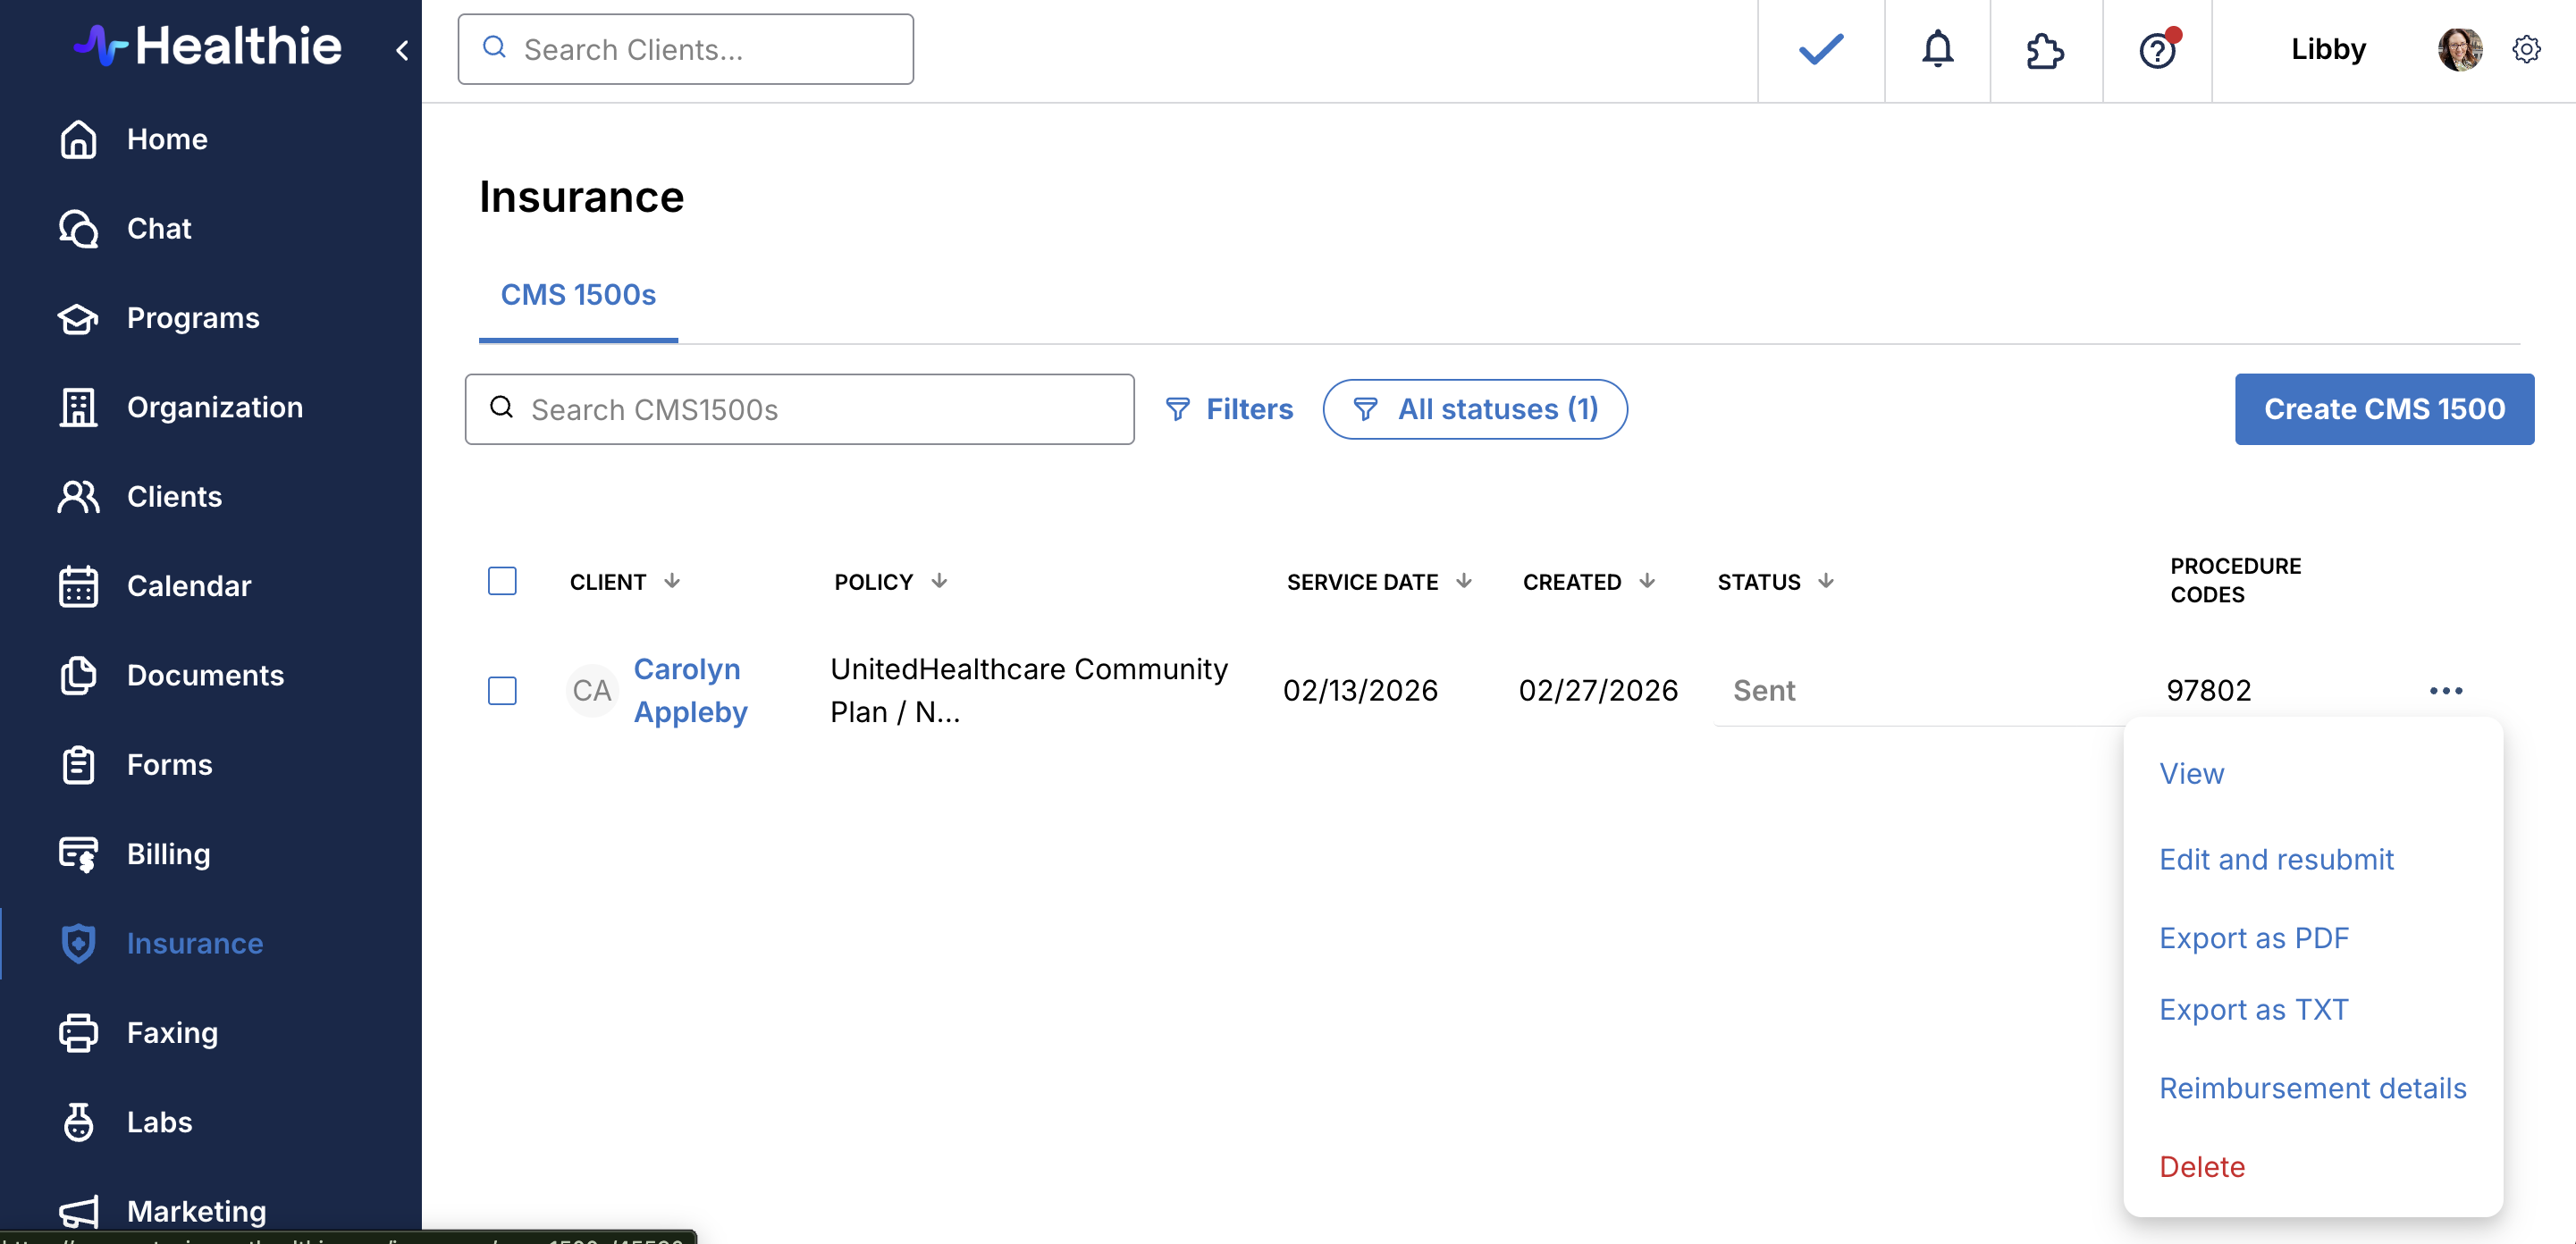Open the settings gear icon
This screenshot has width=2576, height=1244.
[x=2526, y=49]
